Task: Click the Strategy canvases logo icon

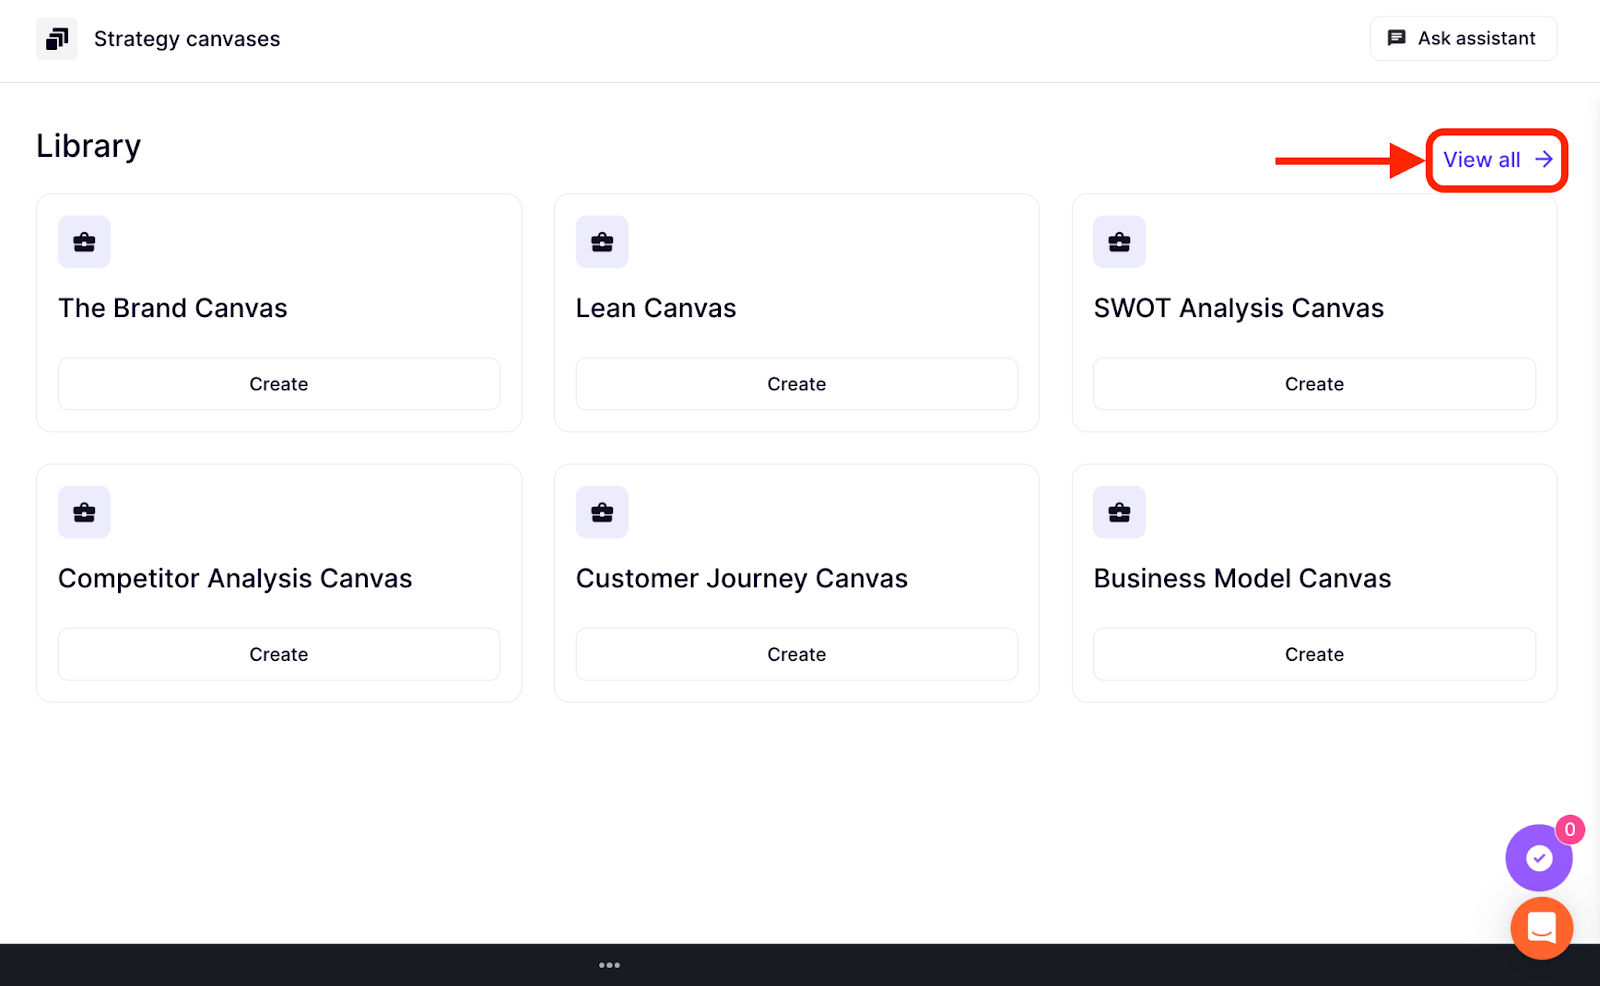Action: 57,39
